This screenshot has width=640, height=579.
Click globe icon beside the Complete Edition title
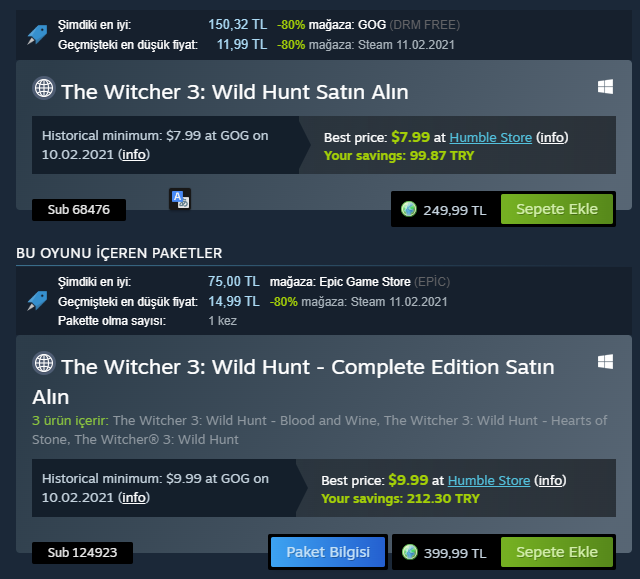pyautogui.click(x=44, y=362)
